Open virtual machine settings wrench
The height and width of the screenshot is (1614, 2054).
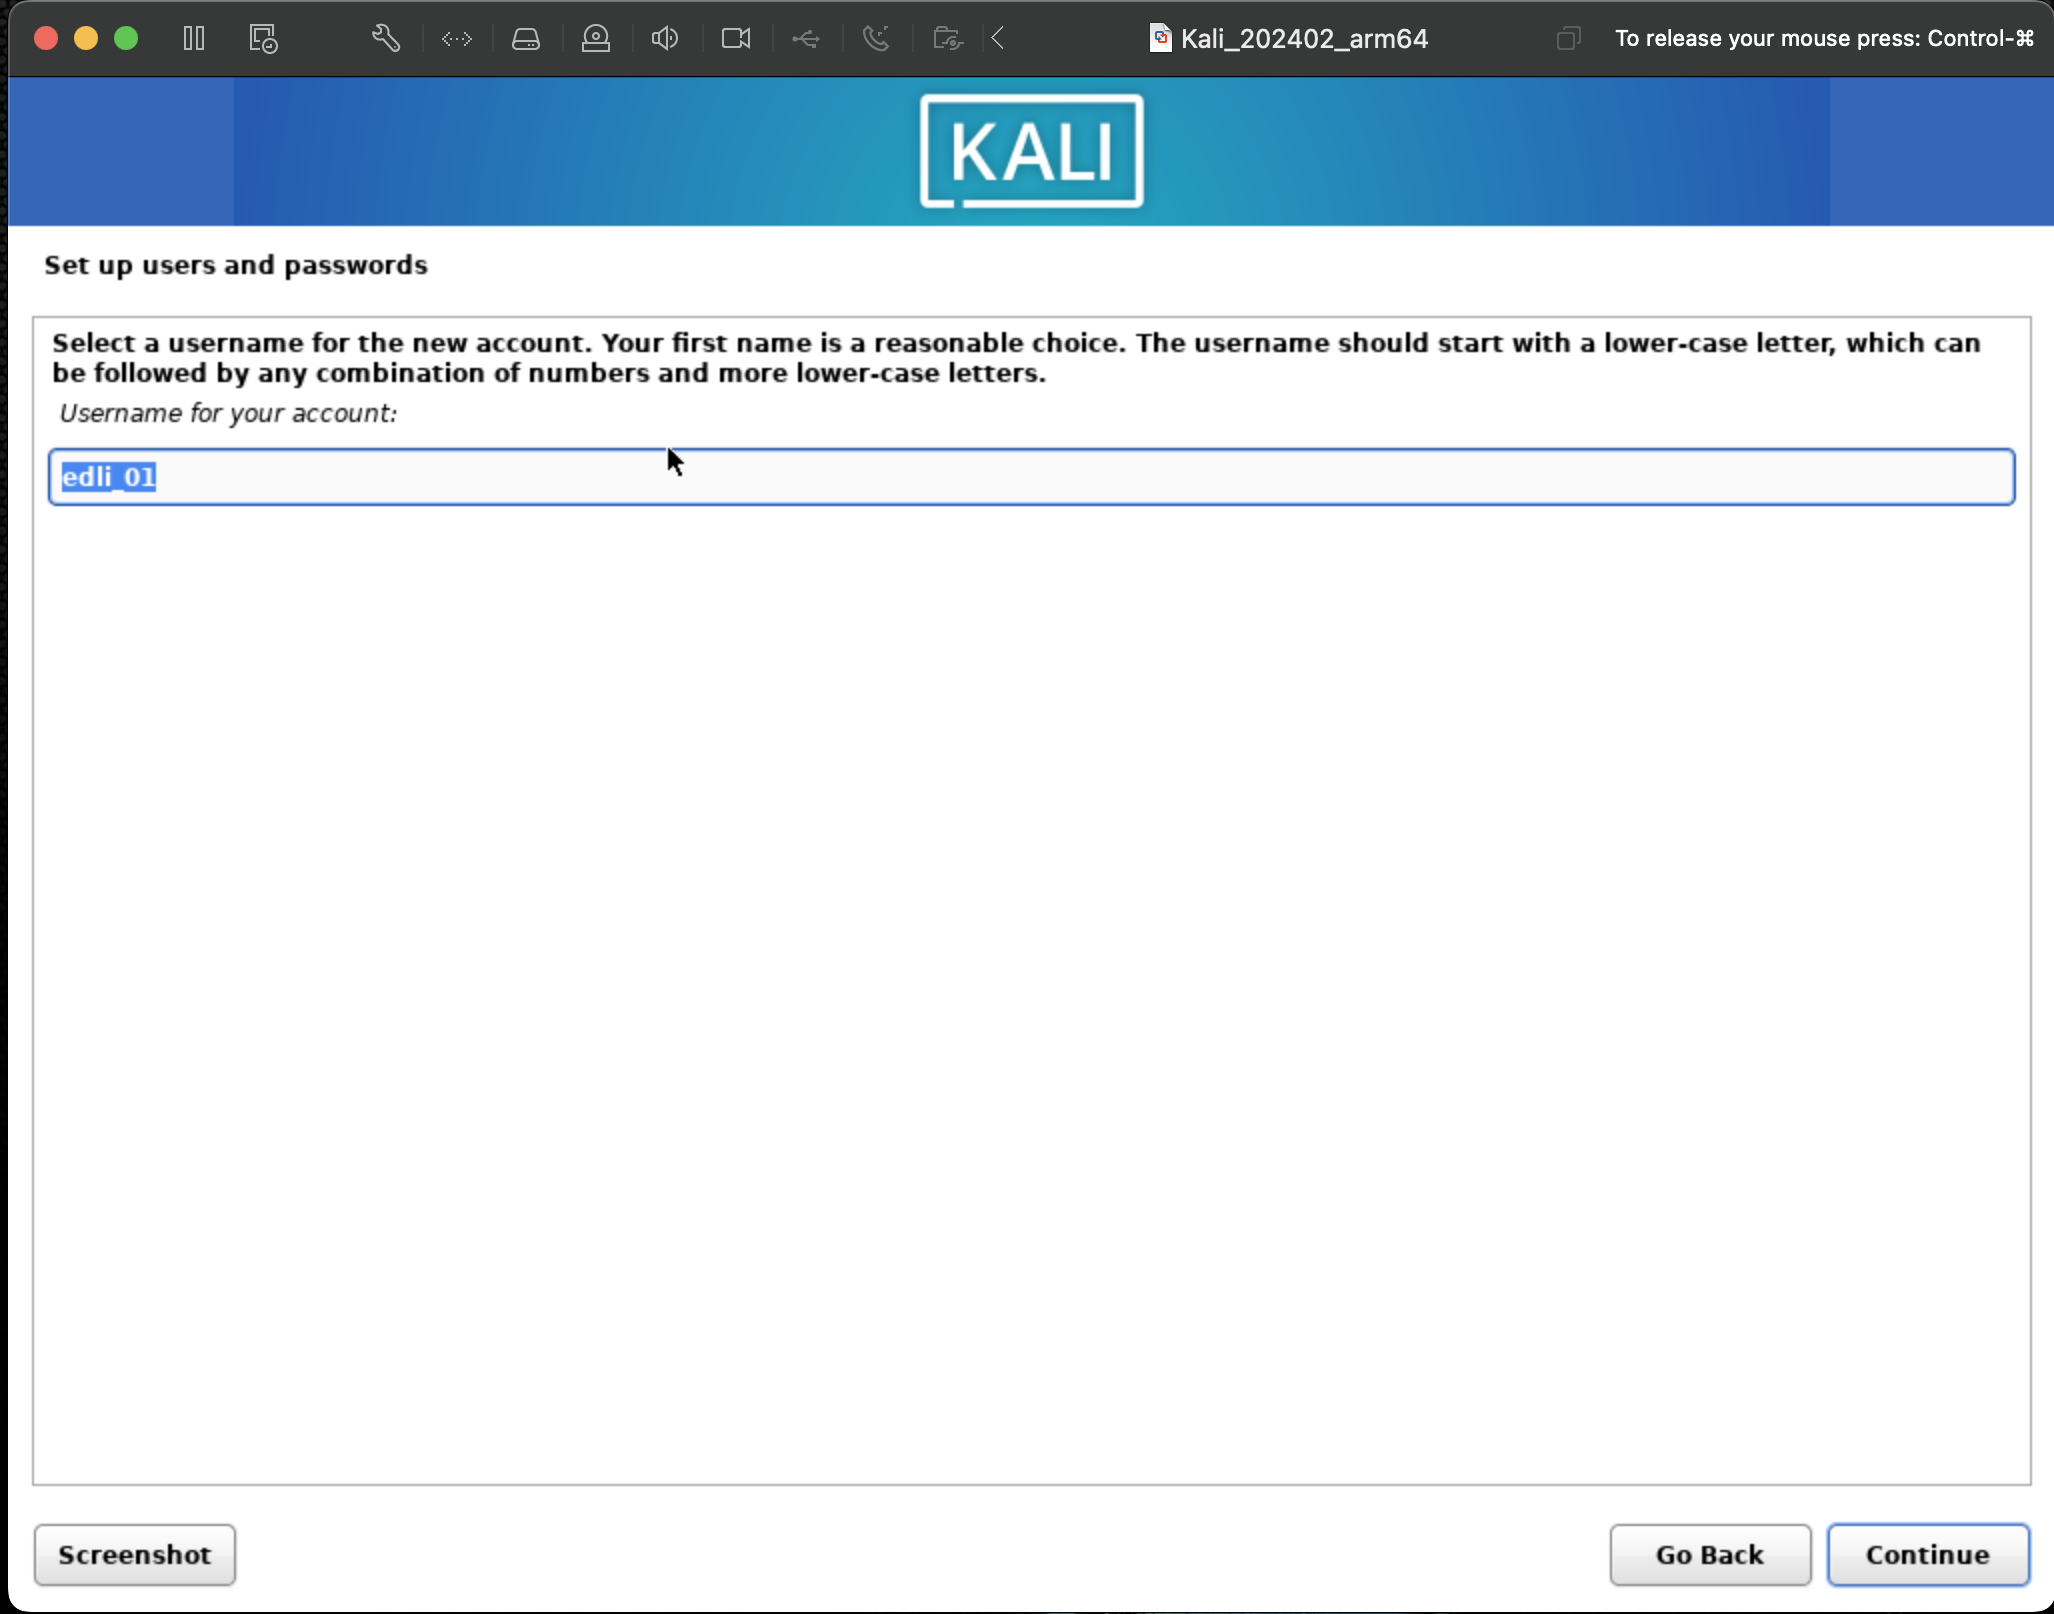pos(386,39)
